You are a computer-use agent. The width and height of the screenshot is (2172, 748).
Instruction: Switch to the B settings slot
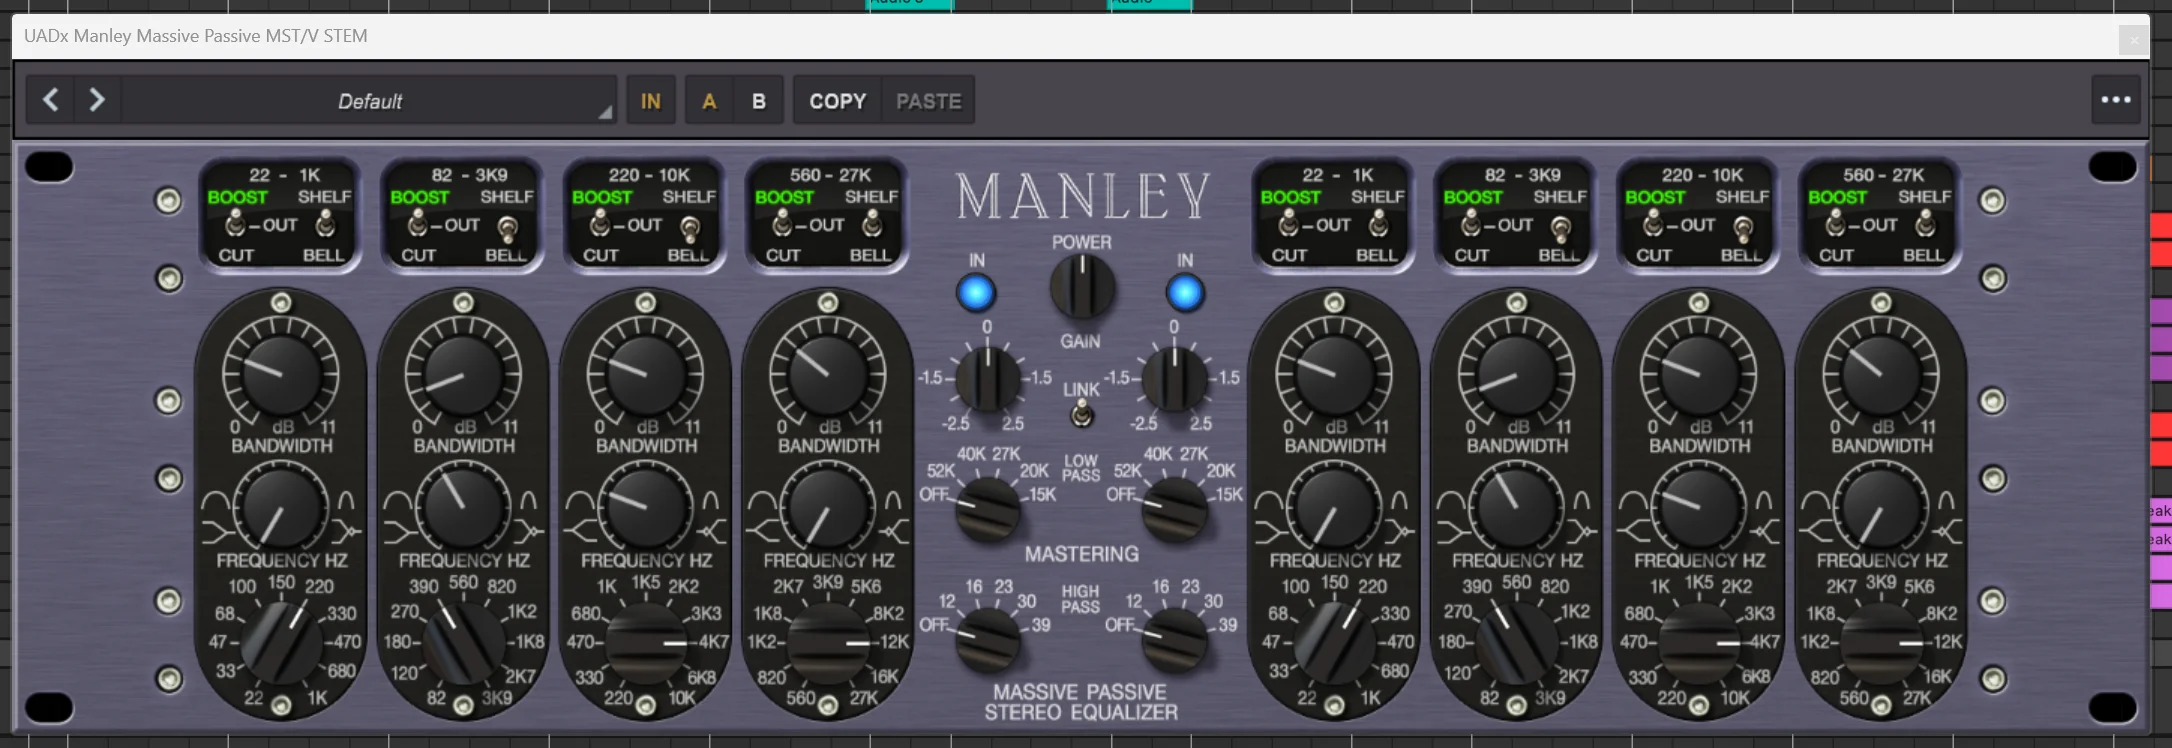point(759,101)
